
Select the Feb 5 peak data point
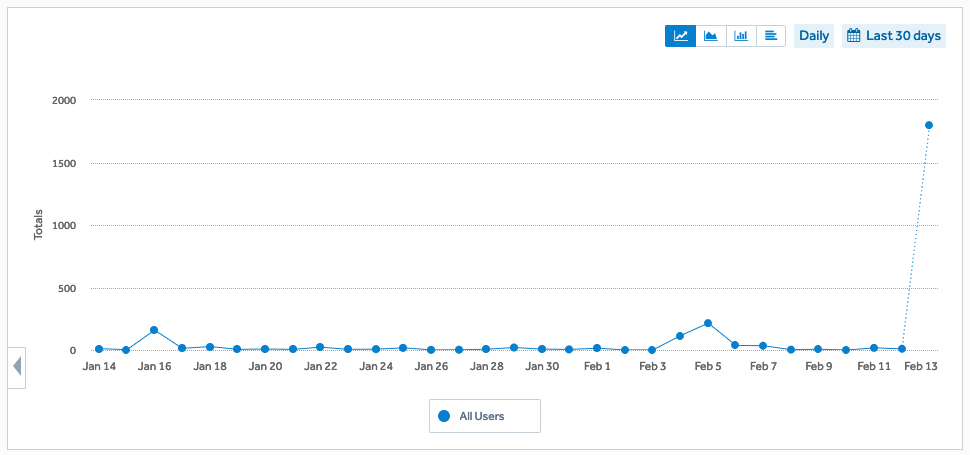(x=708, y=323)
